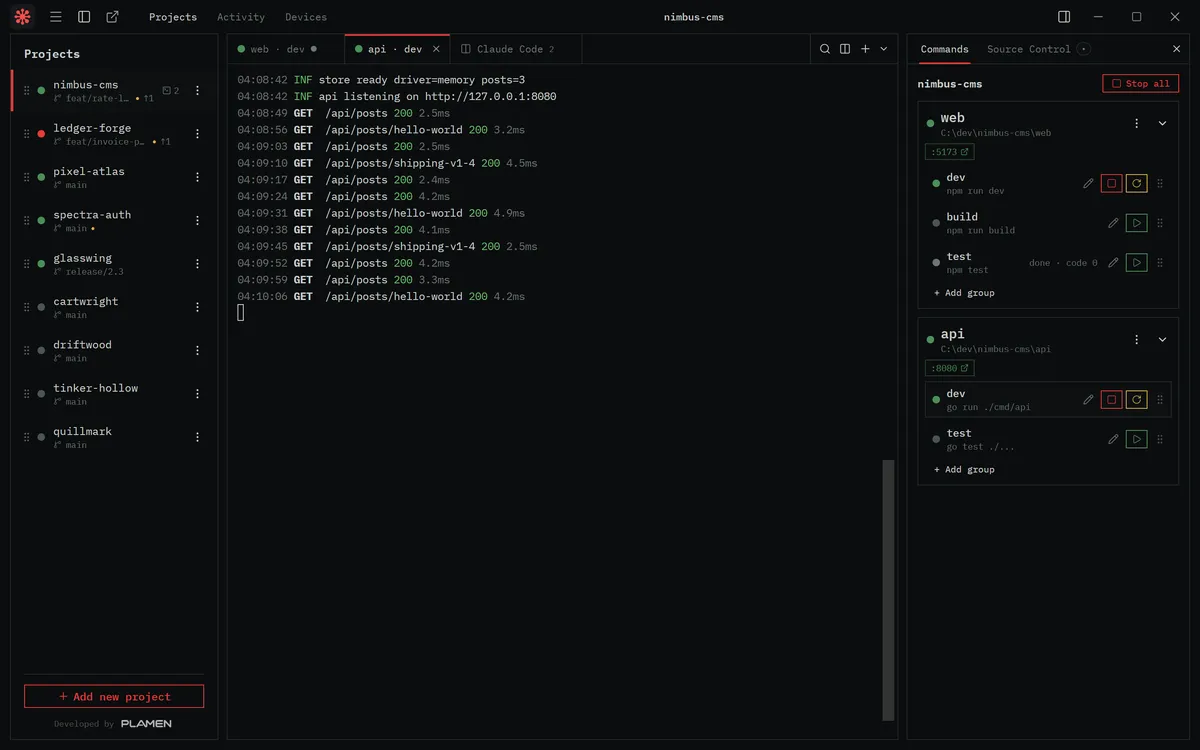Open nimbus-cms project options menu
The image size is (1200, 750).
click(x=197, y=91)
